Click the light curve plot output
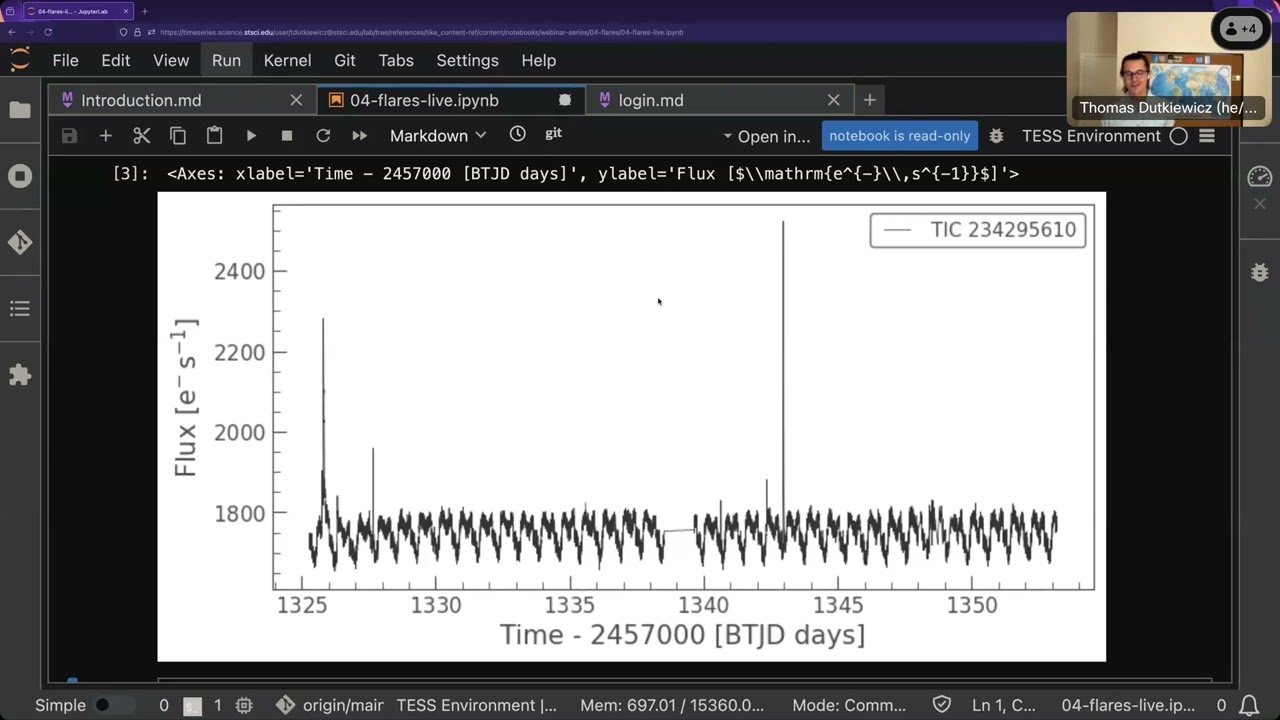 [x=632, y=427]
